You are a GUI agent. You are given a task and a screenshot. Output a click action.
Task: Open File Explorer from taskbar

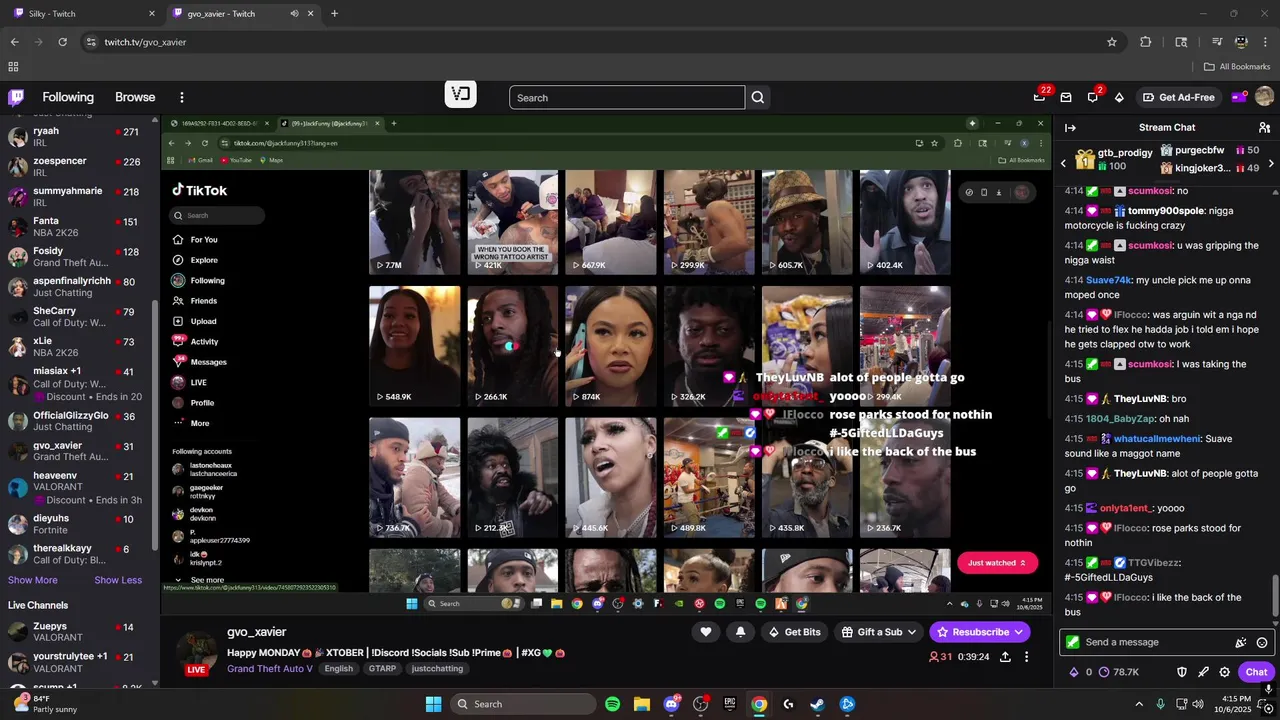(x=641, y=704)
